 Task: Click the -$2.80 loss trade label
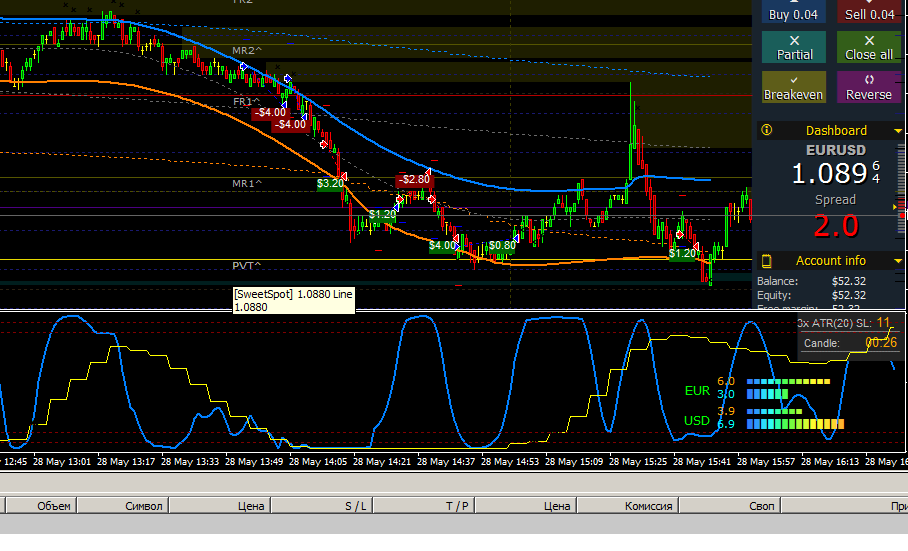point(415,179)
